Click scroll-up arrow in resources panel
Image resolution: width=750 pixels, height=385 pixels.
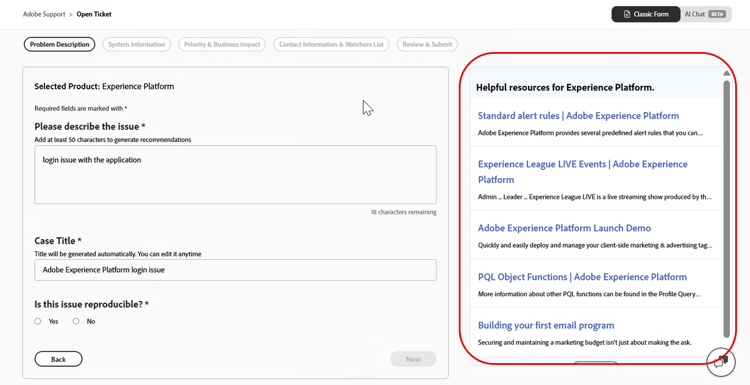(727, 73)
